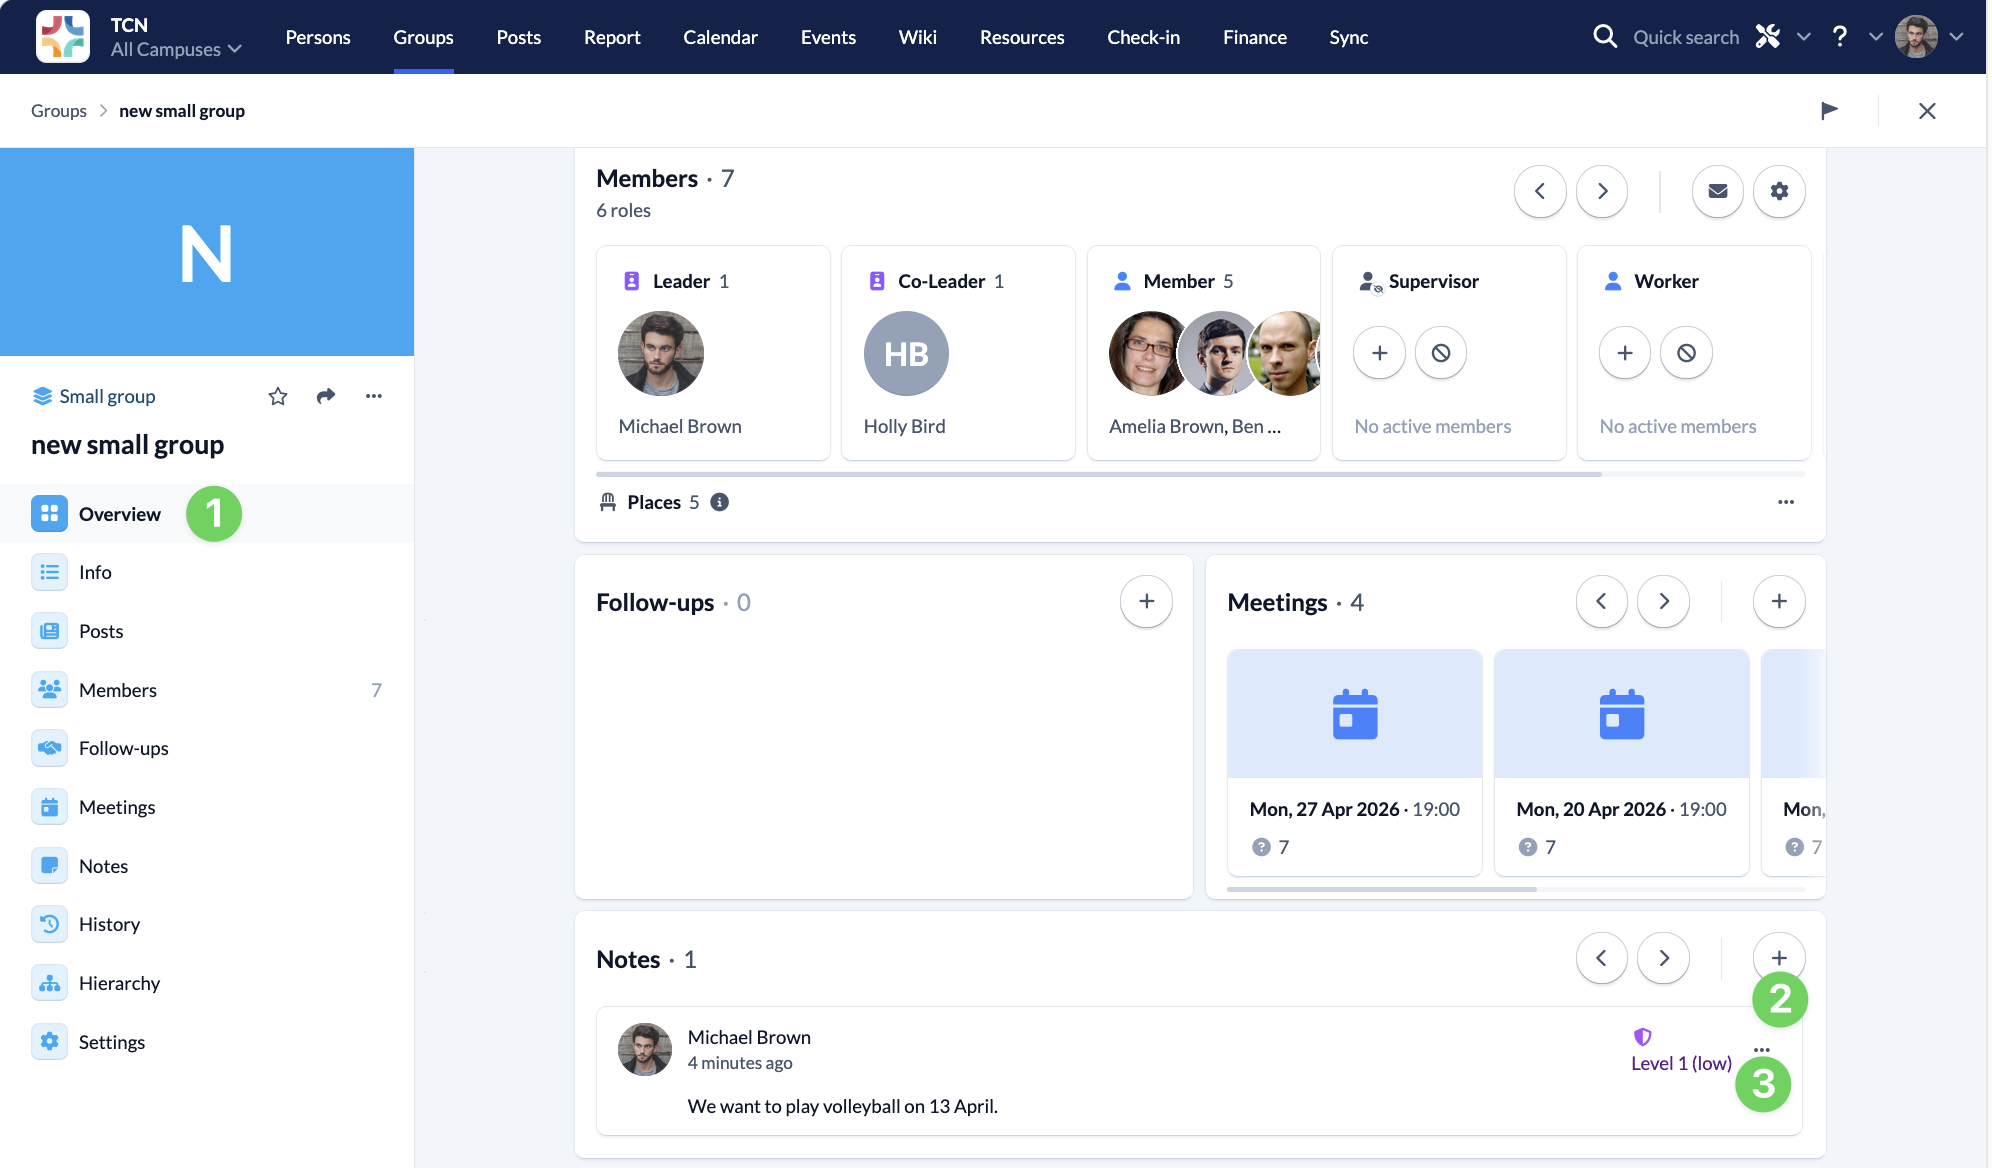Show Places info tooltip icon

pyautogui.click(x=719, y=502)
